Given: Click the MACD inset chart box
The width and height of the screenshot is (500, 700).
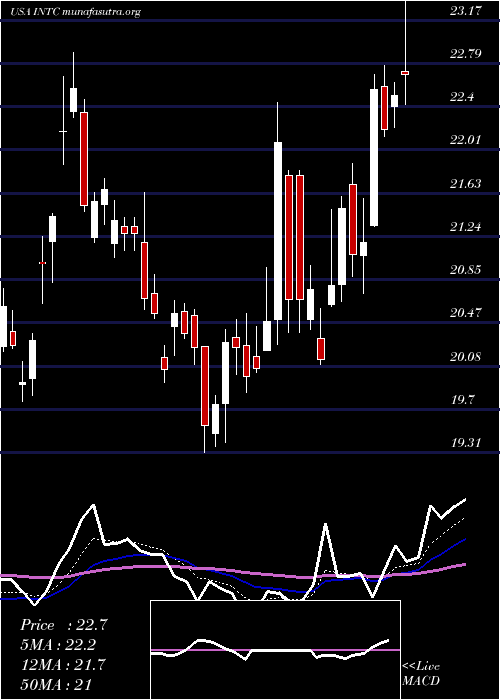Looking at the screenshot, I should tap(275, 650).
